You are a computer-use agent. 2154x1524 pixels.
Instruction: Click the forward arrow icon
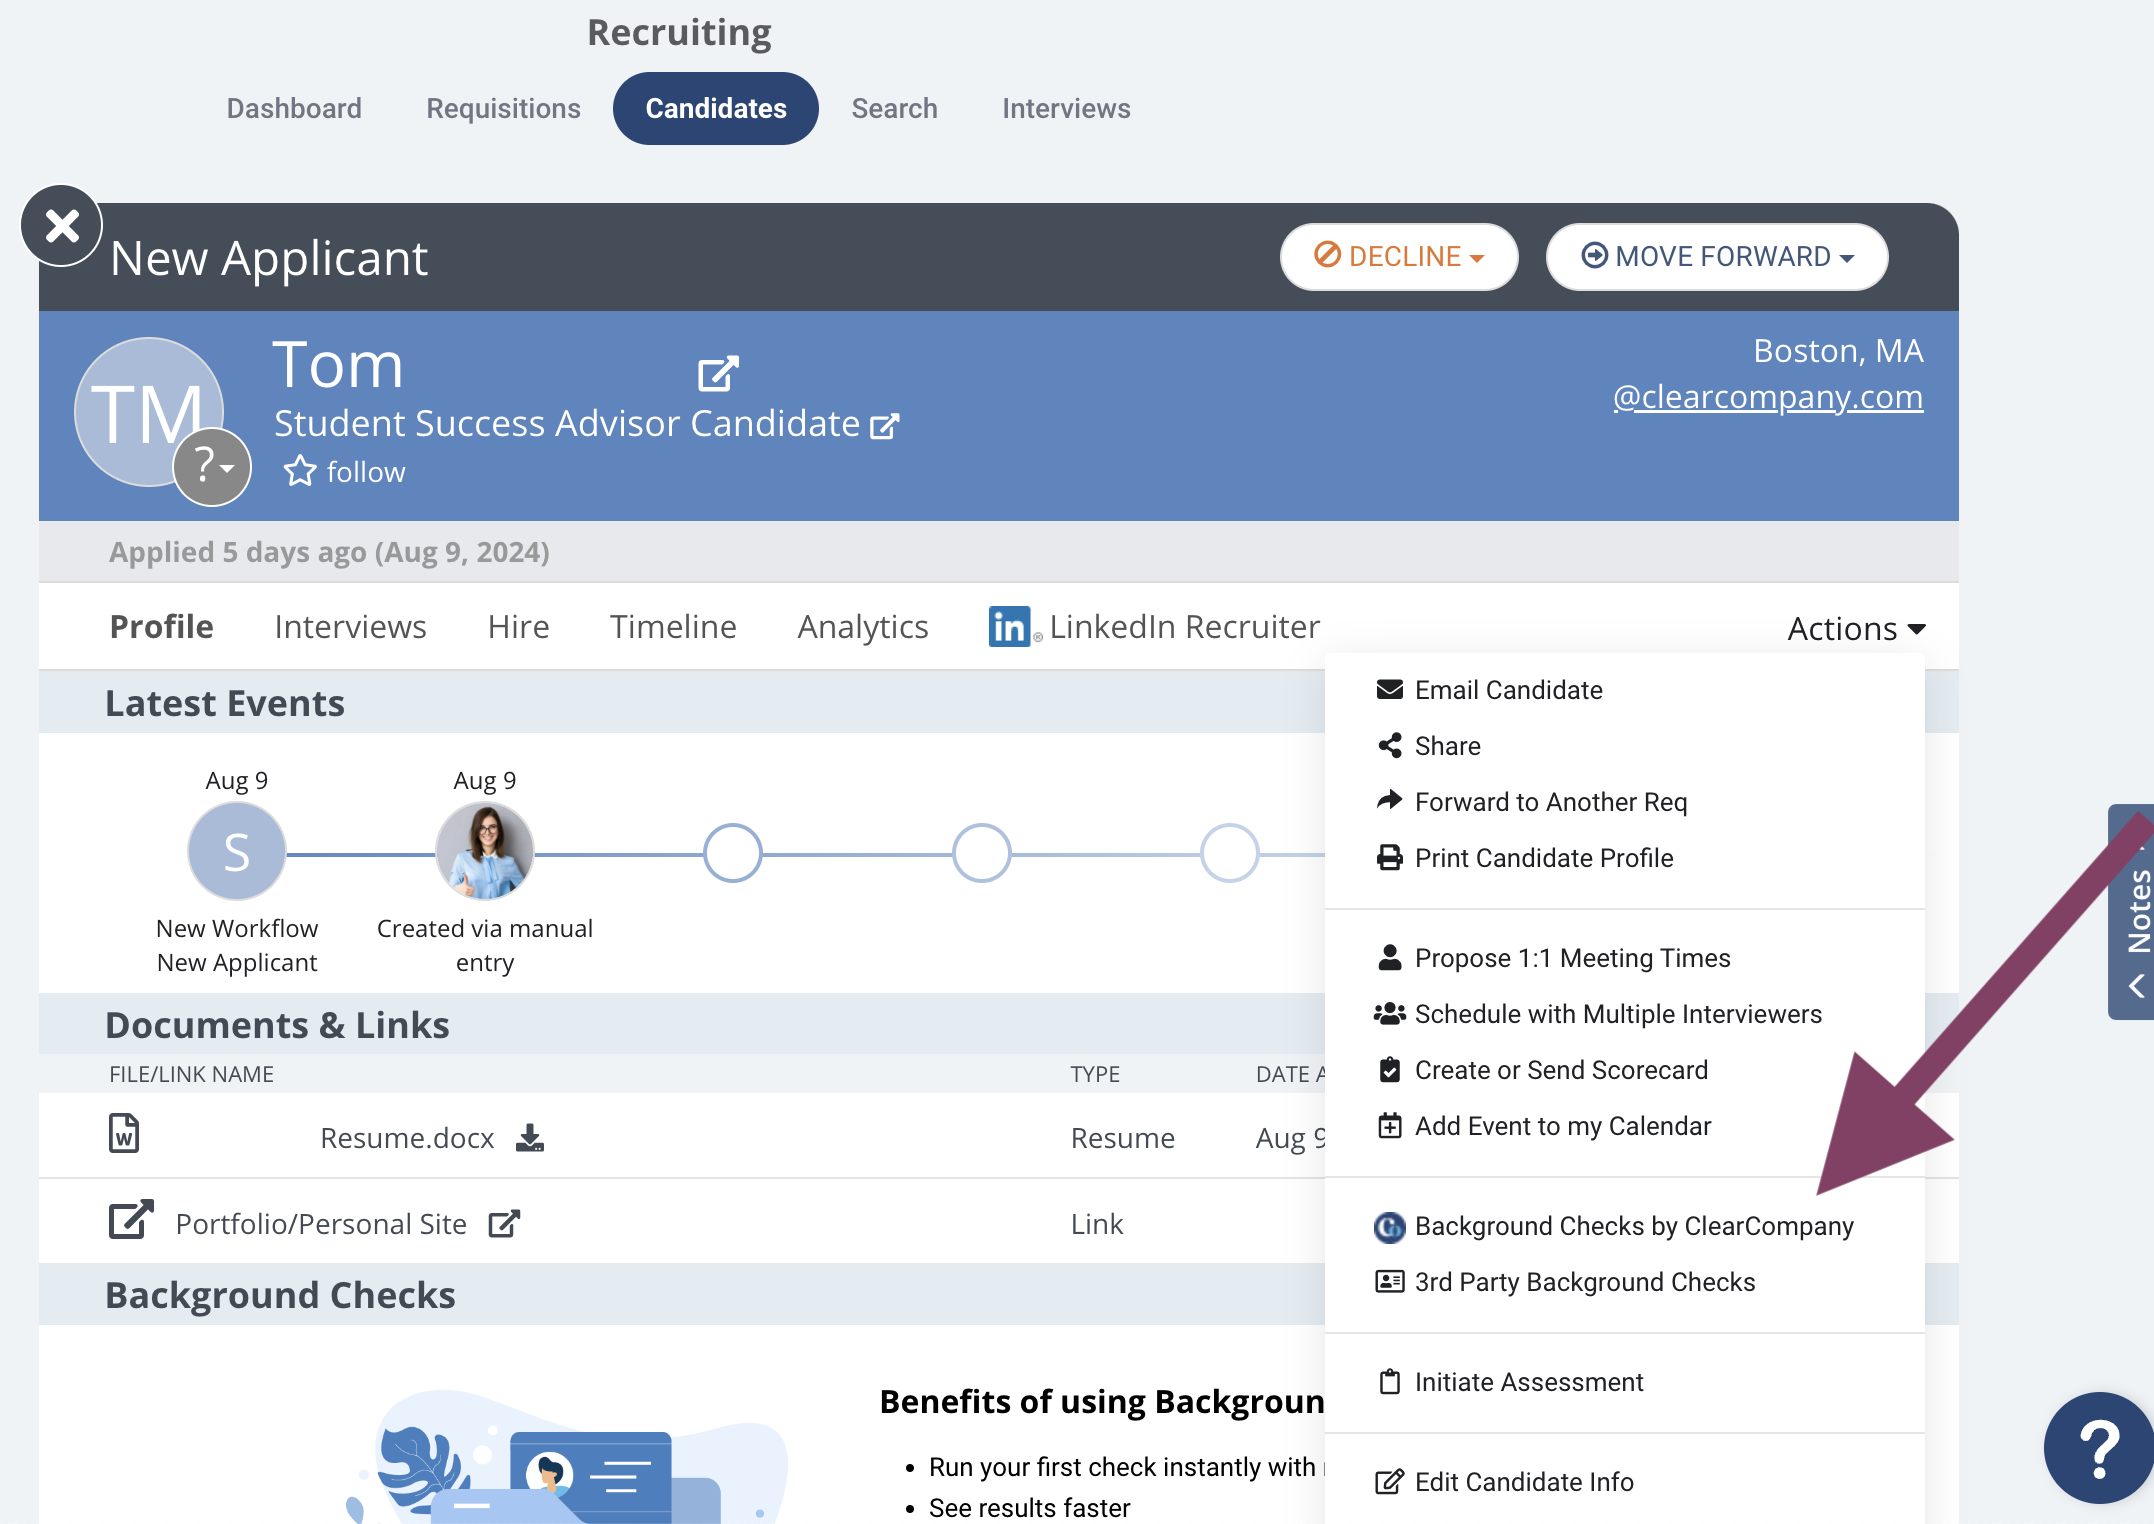coord(1390,800)
